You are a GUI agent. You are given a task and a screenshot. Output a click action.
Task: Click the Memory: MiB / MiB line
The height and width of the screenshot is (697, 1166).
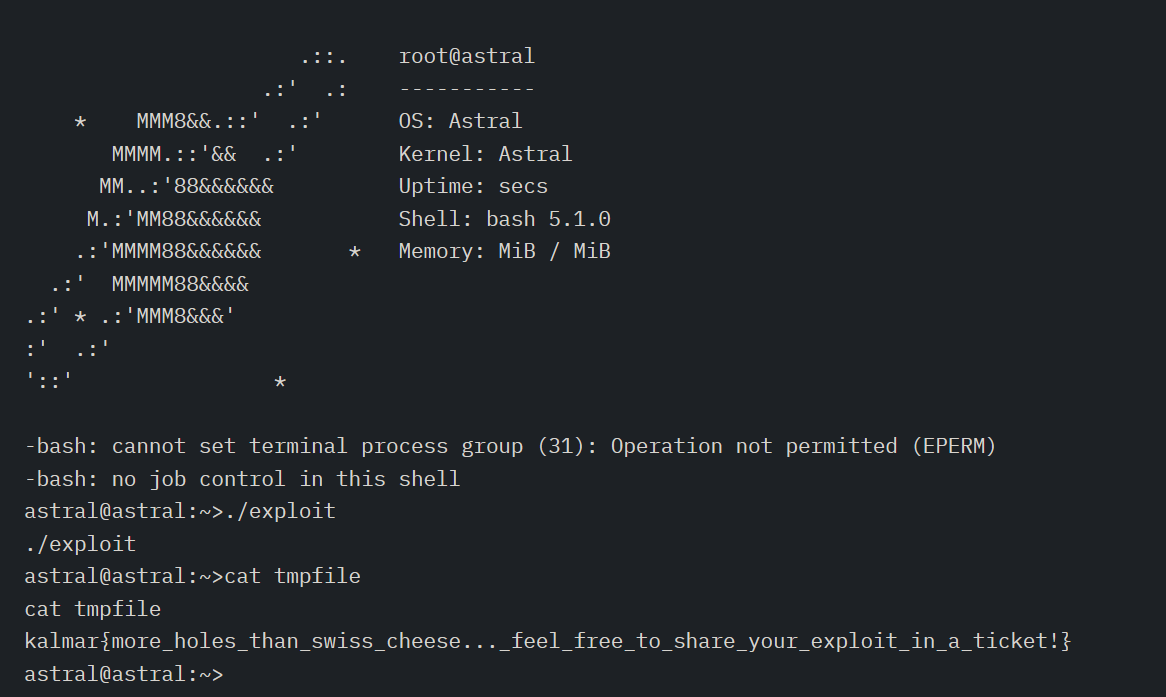(504, 251)
